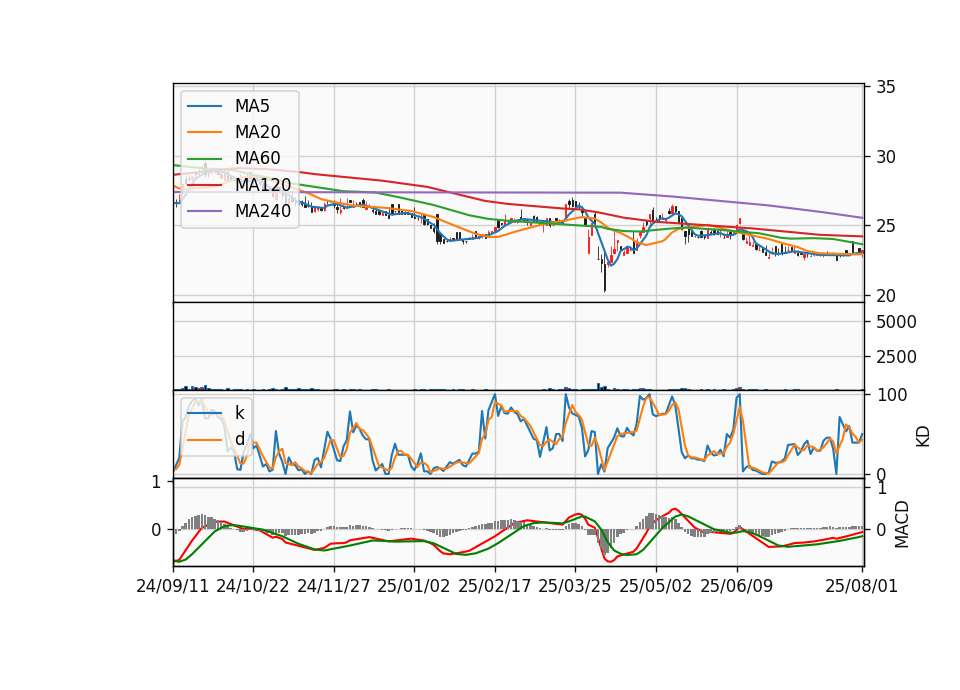960x690 pixels.
Task: Click the 2500 volume axis tick label
Action: pos(896,357)
